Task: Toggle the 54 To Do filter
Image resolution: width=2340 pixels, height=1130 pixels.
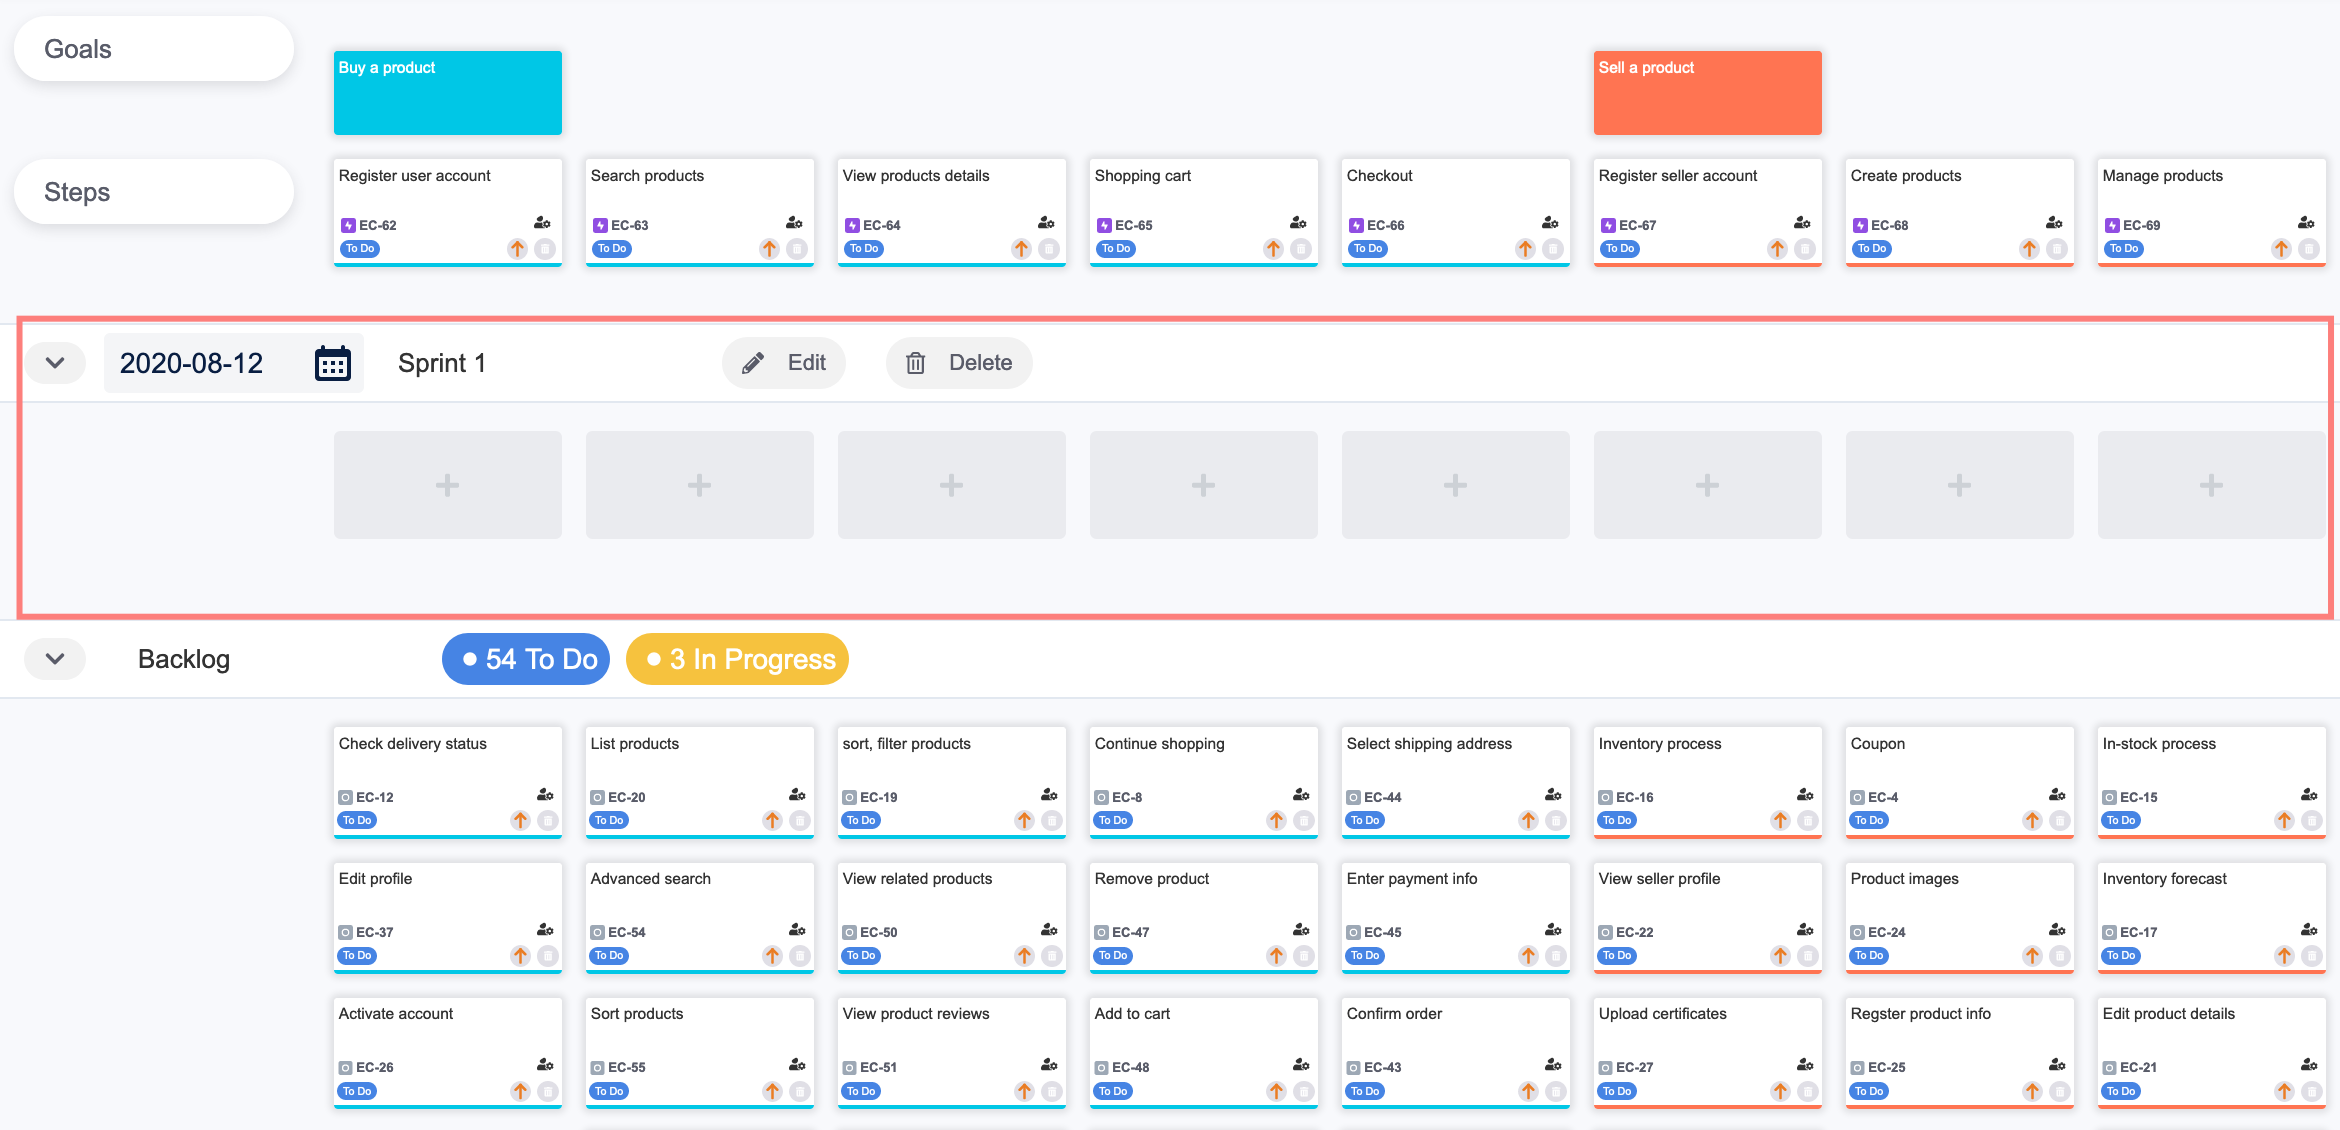Action: (x=526, y=659)
